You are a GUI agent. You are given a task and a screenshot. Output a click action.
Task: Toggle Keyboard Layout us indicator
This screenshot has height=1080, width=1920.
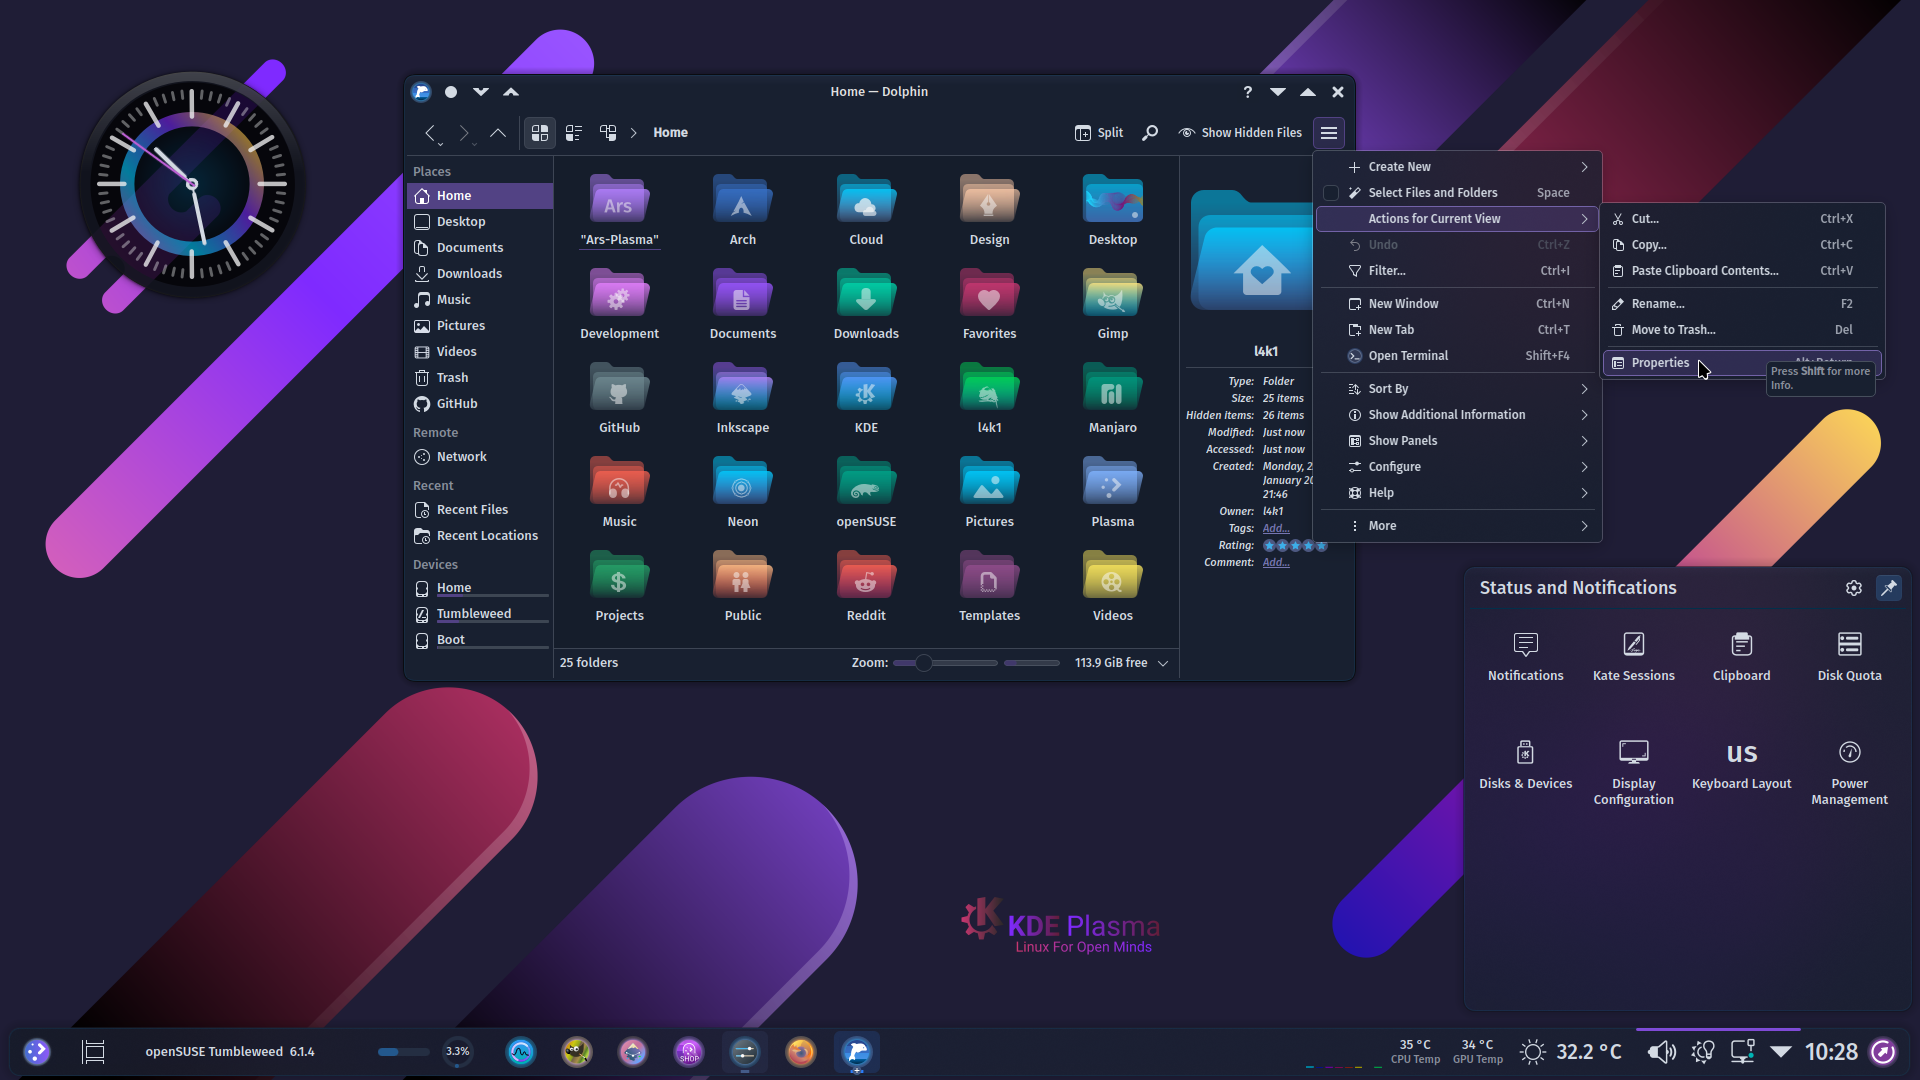click(1742, 765)
